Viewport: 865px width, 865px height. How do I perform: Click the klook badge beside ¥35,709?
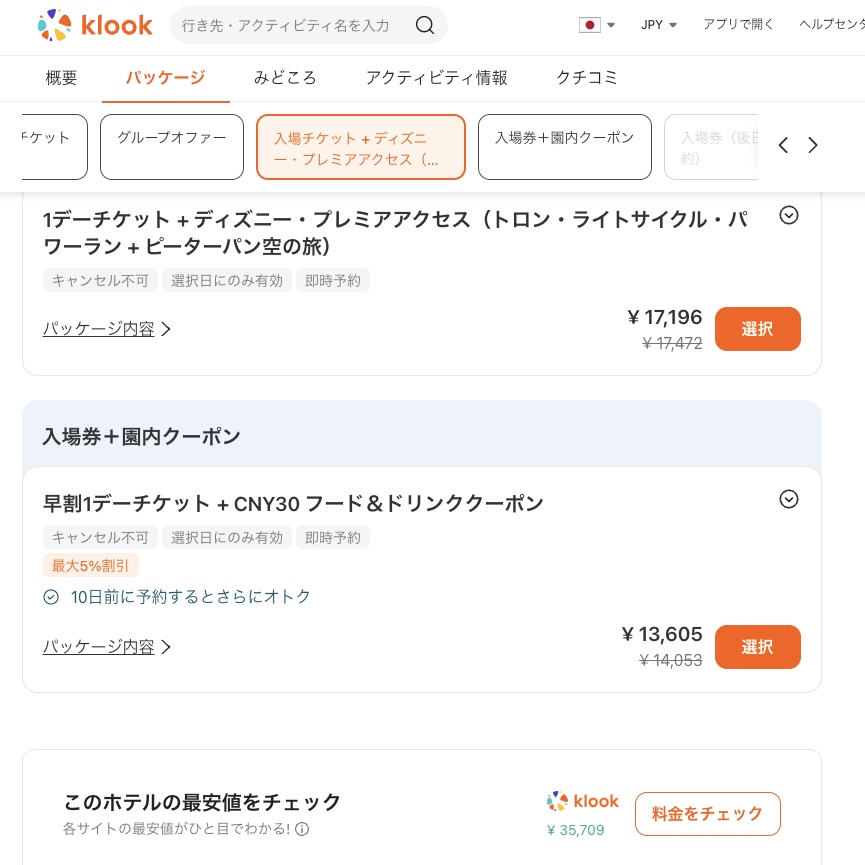point(583,801)
